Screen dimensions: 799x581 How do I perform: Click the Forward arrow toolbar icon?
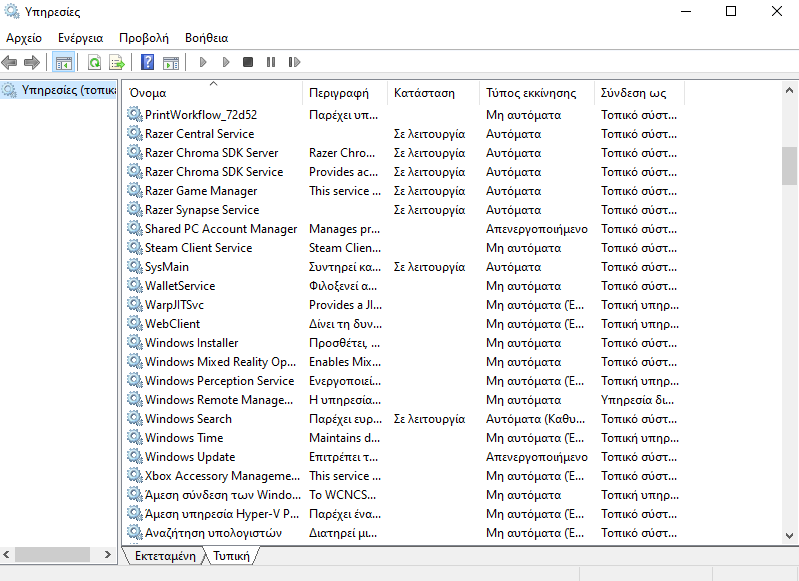(x=32, y=63)
